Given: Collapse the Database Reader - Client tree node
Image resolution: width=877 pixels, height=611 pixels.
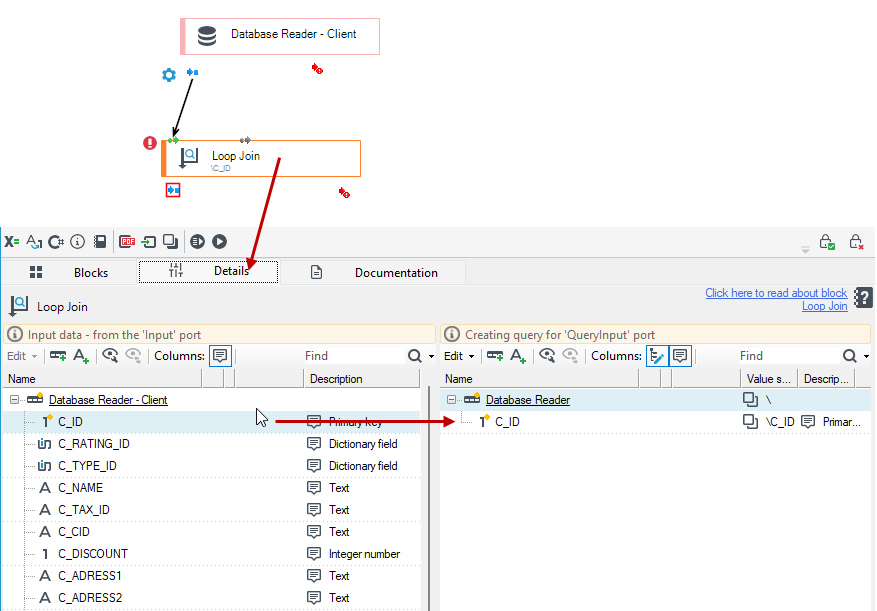Looking at the screenshot, I should (15, 400).
